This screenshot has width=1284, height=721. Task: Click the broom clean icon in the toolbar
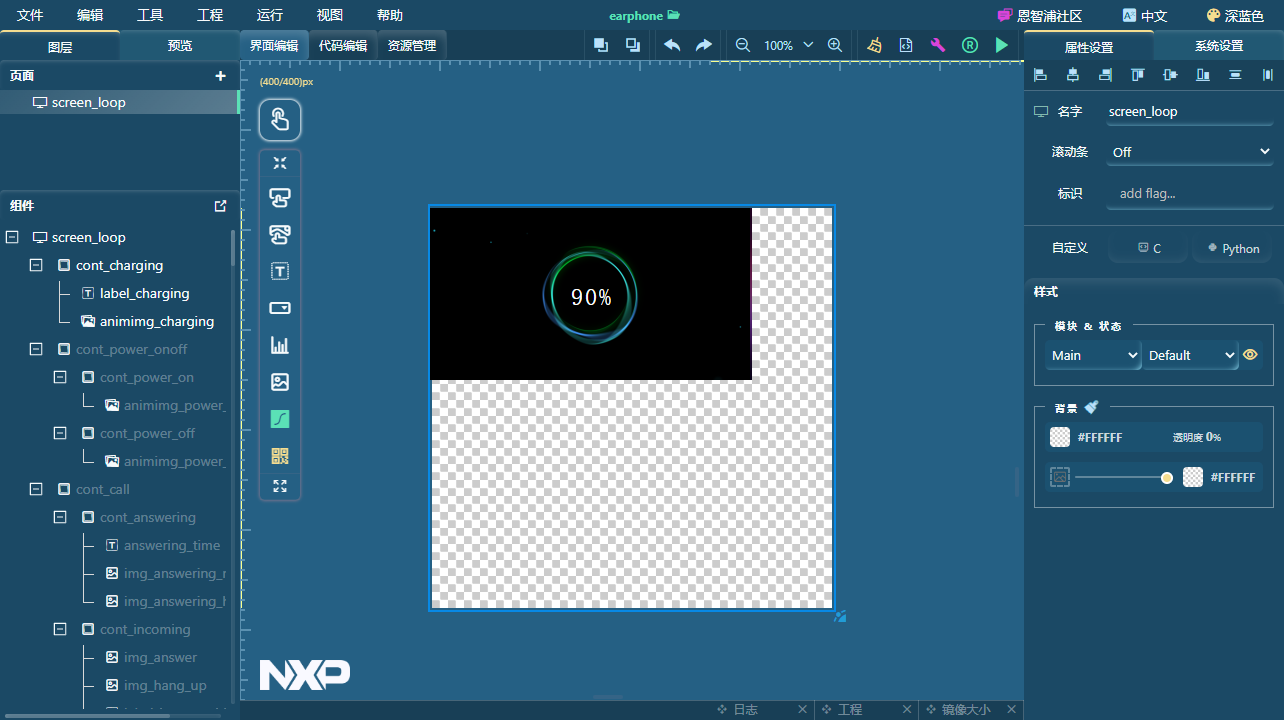pos(875,45)
